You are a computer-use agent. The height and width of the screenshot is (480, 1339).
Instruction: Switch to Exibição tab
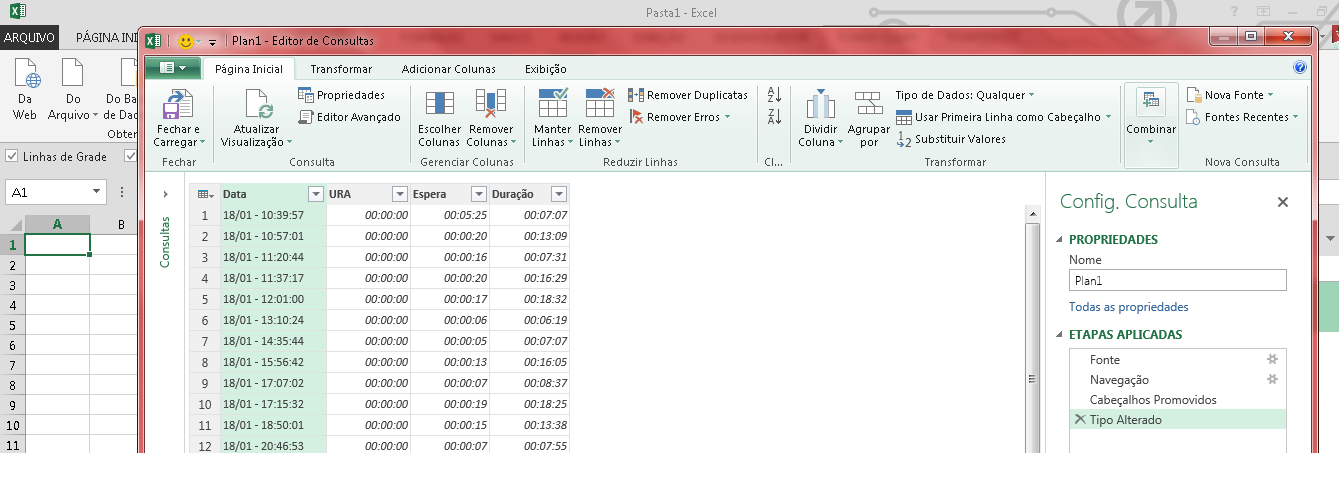click(546, 69)
